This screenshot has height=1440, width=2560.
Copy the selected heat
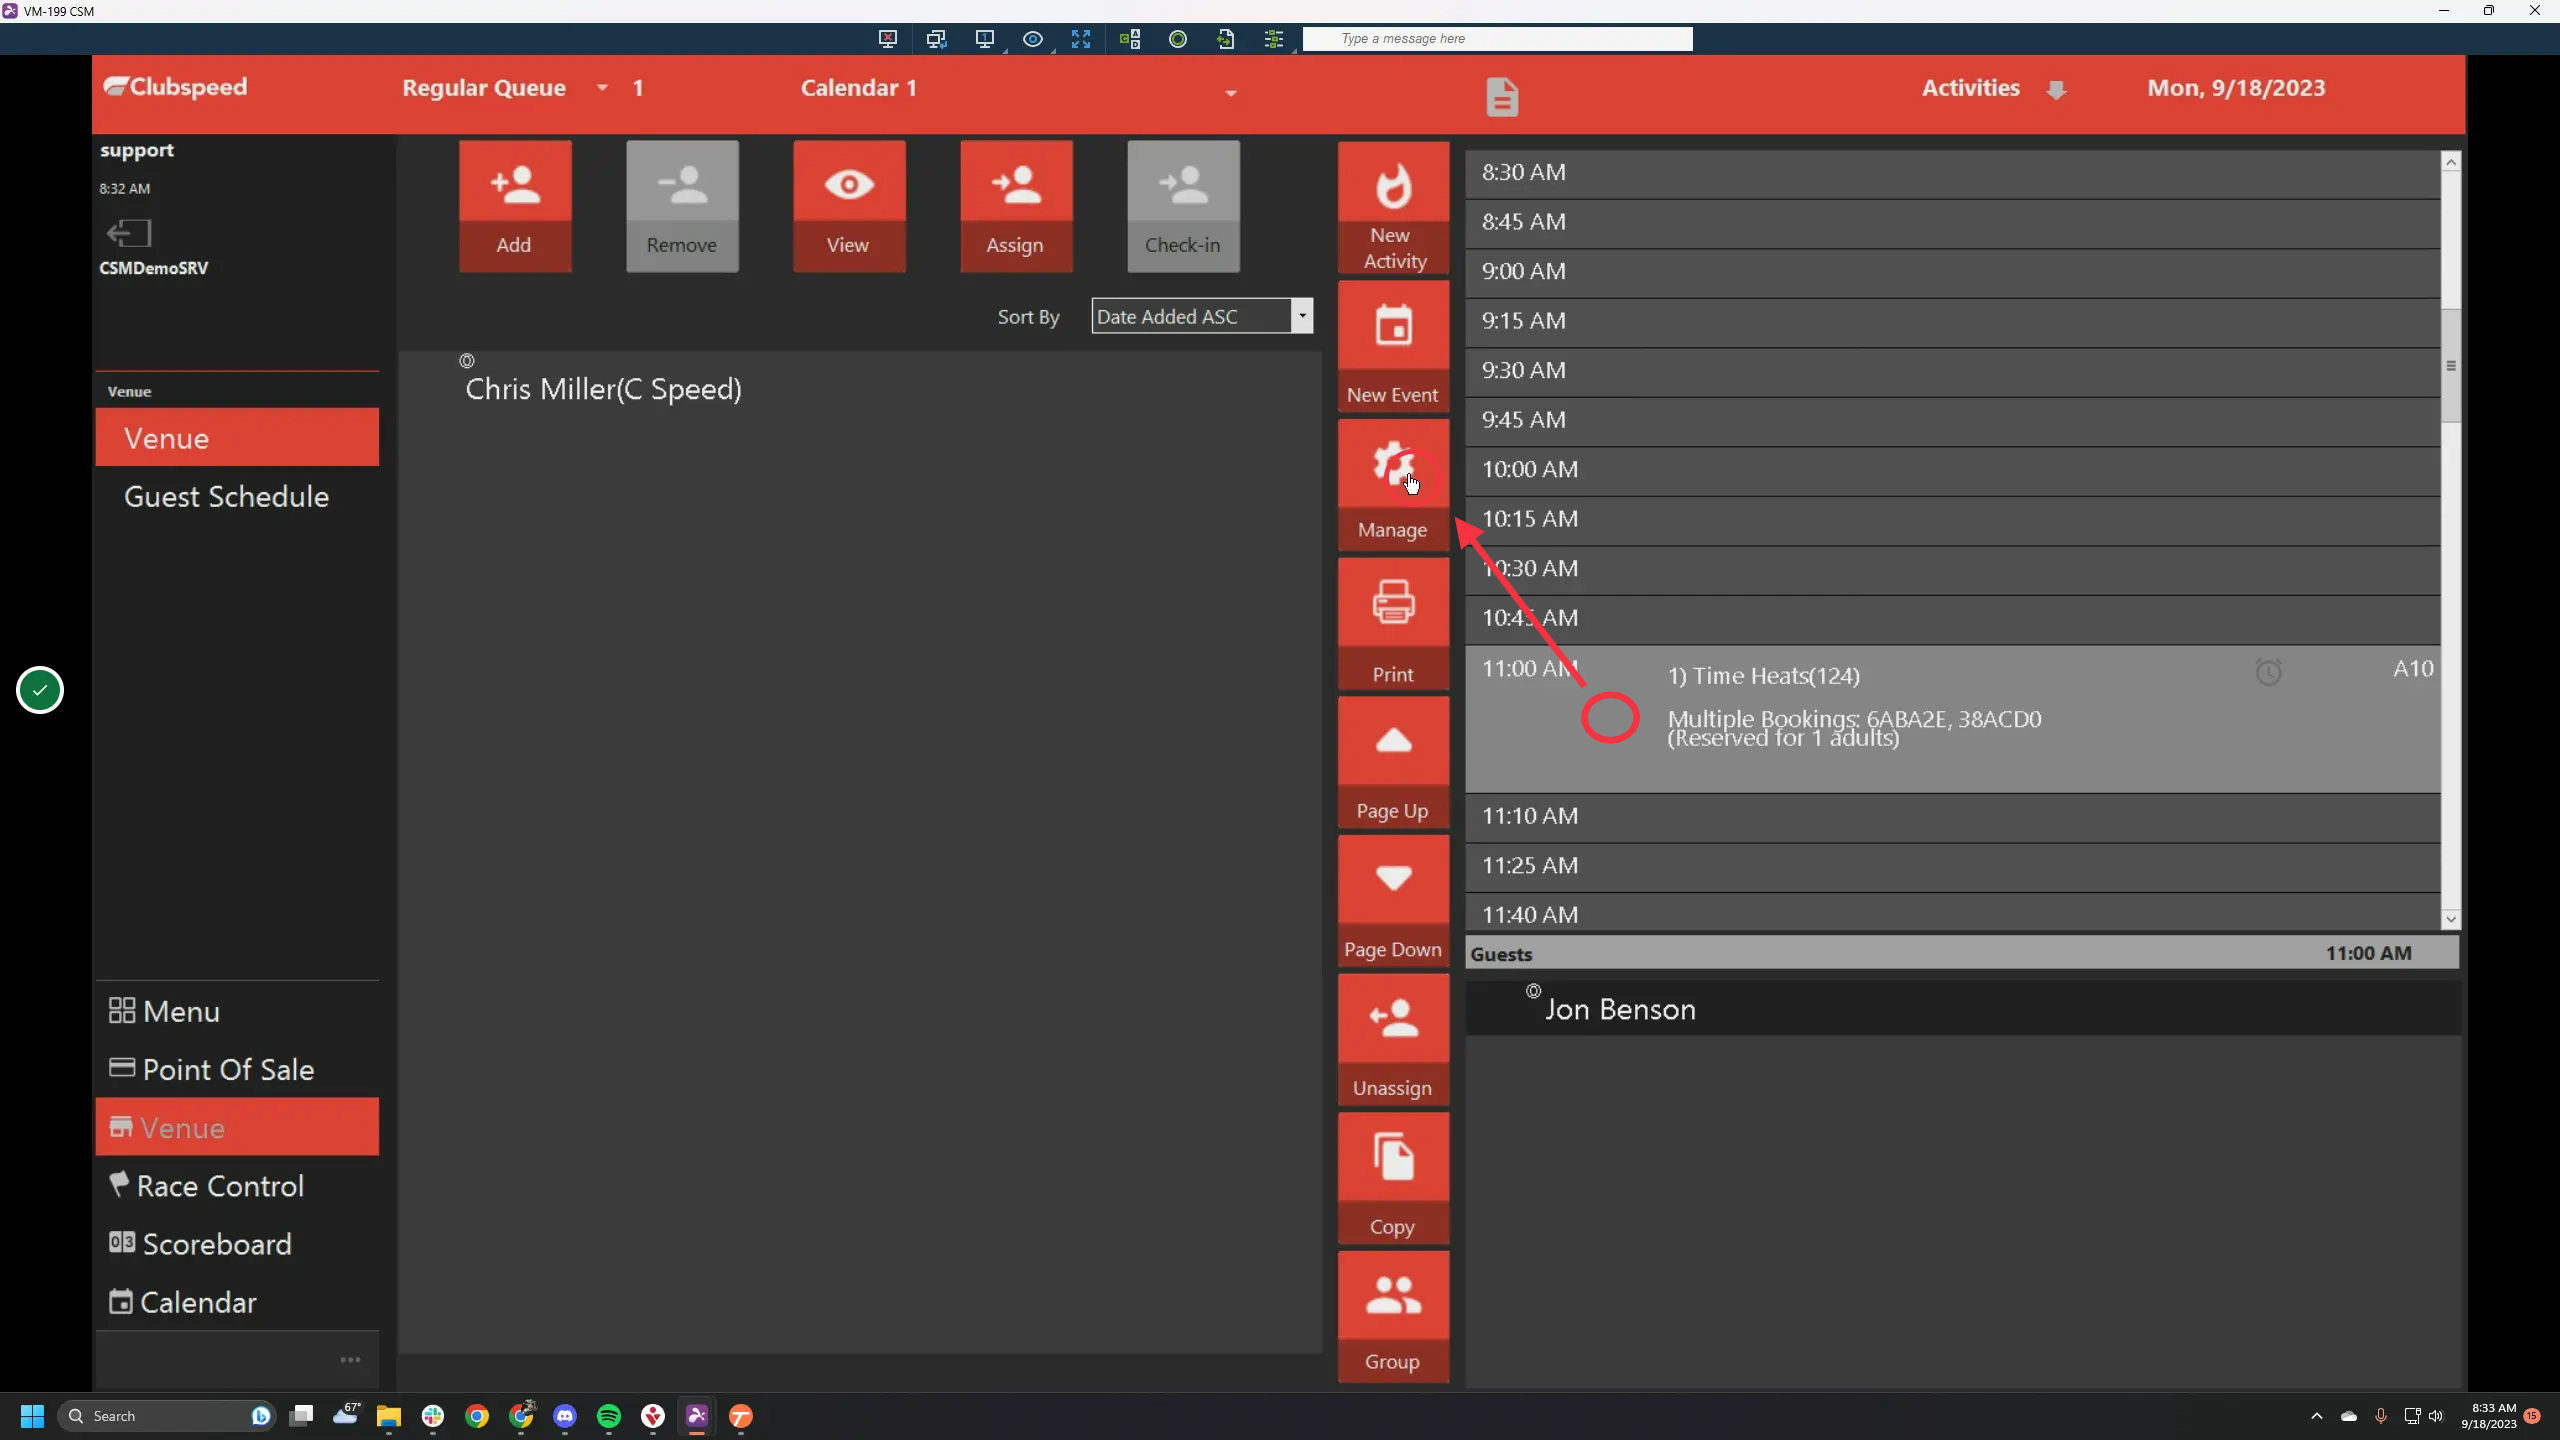(x=1393, y=1178)
